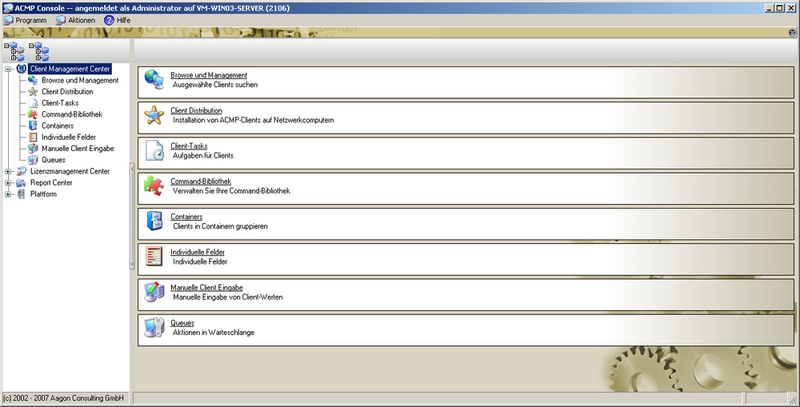This screenshot has width=800, height=407.
Task: Expand the Lizenzmanagement Center node
Action: (8, 171)
